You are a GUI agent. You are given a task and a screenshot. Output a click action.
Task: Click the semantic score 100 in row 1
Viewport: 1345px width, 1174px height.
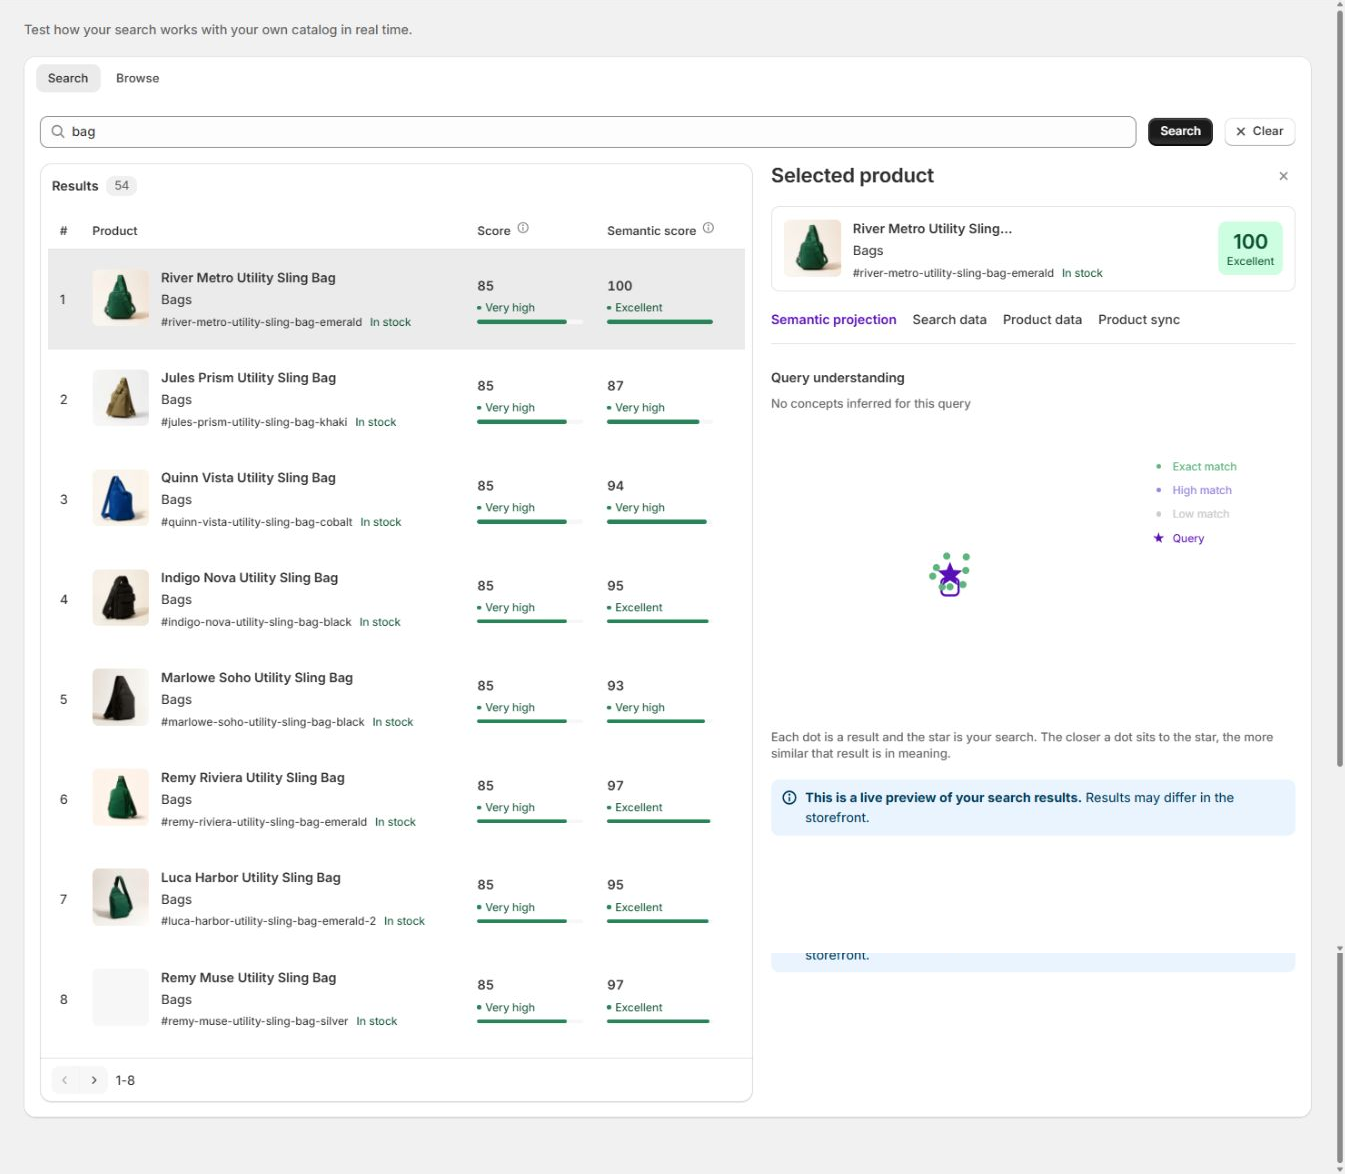(620, 286)
